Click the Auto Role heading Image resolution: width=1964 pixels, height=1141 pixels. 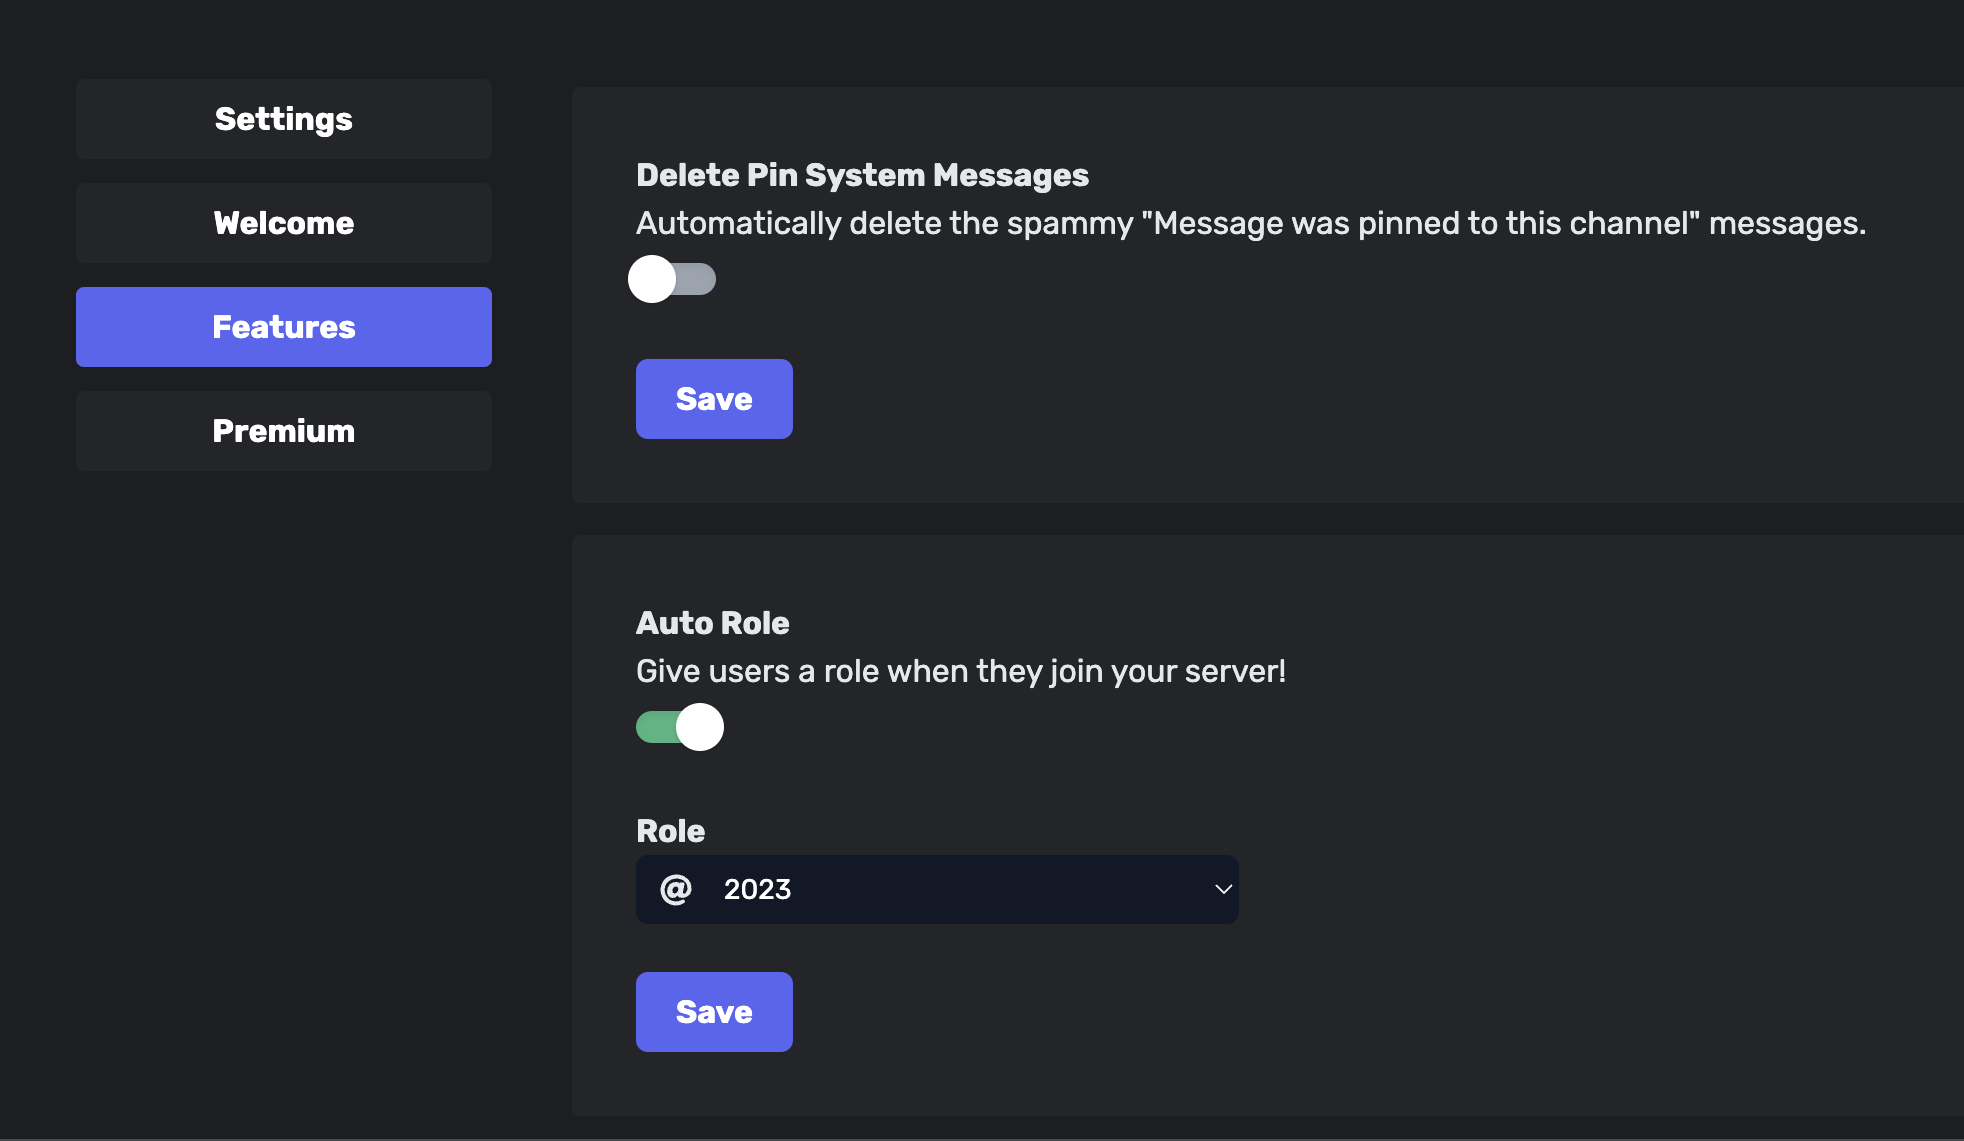pyautogui.click(x=712, y=623)
